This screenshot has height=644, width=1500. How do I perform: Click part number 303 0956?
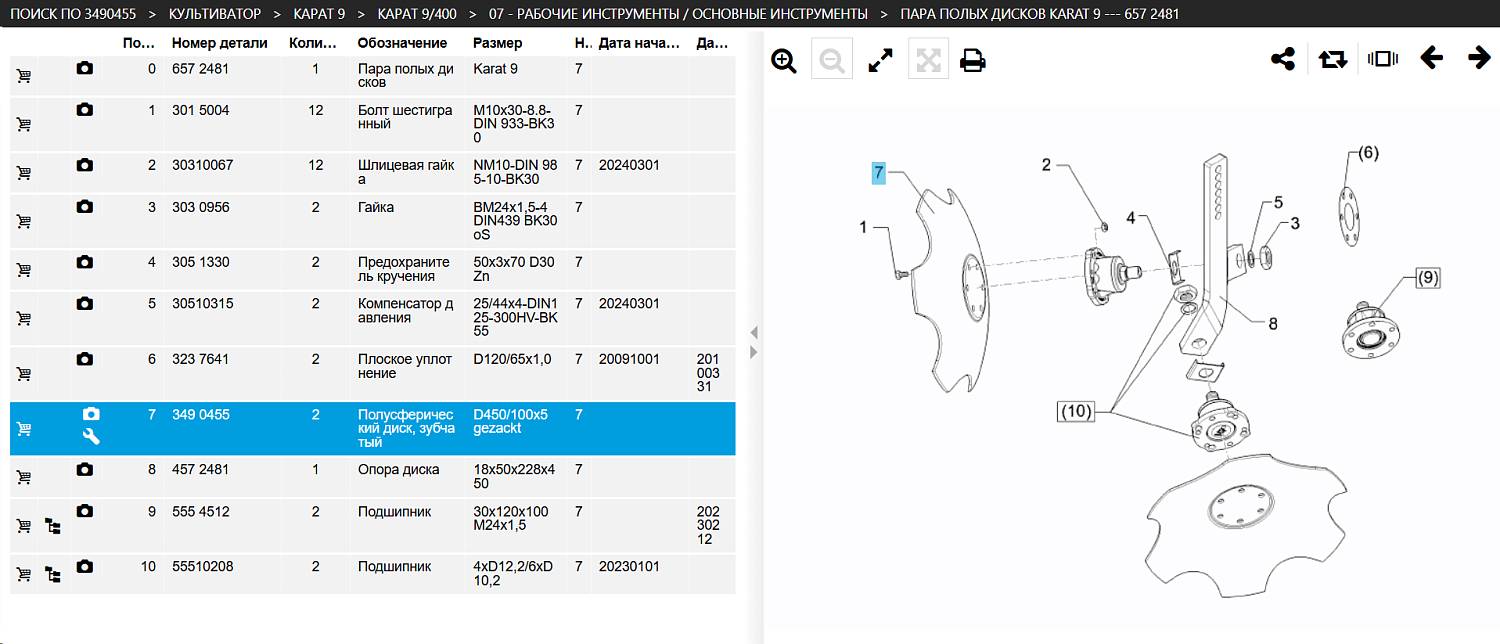pyautogui.click(x=200, y=207)
